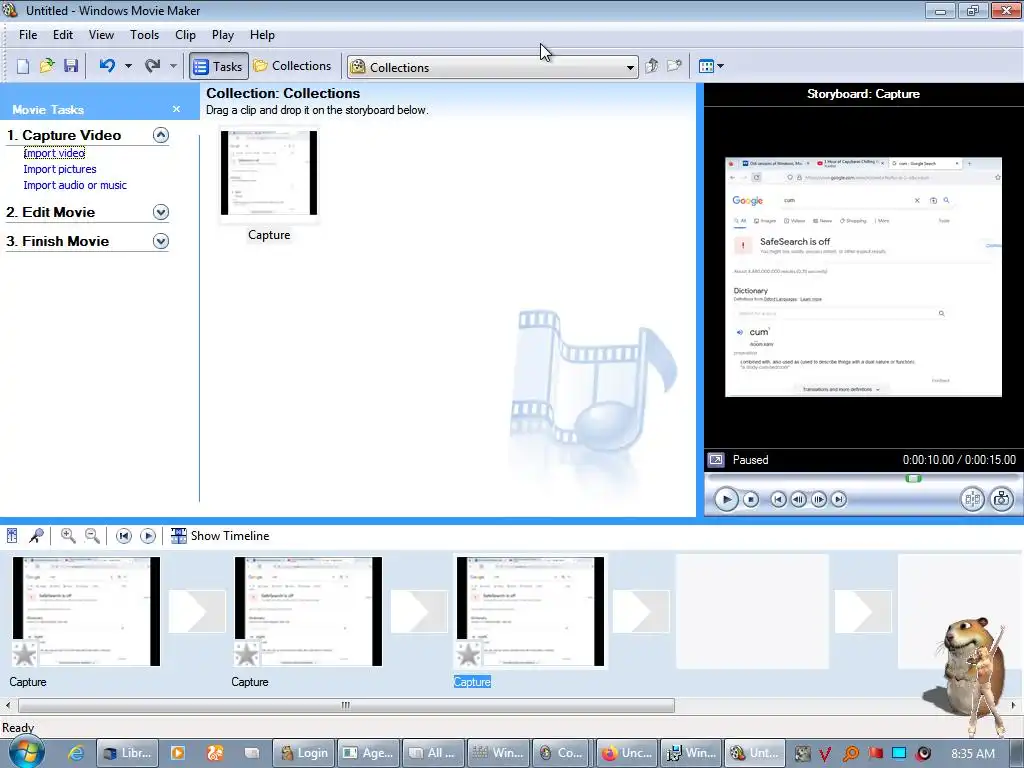The width and height of the screenshot is (1024, 768).
Task: Collapse the Capture Video section
Action: pyautogui.click(x=161, y=135)
